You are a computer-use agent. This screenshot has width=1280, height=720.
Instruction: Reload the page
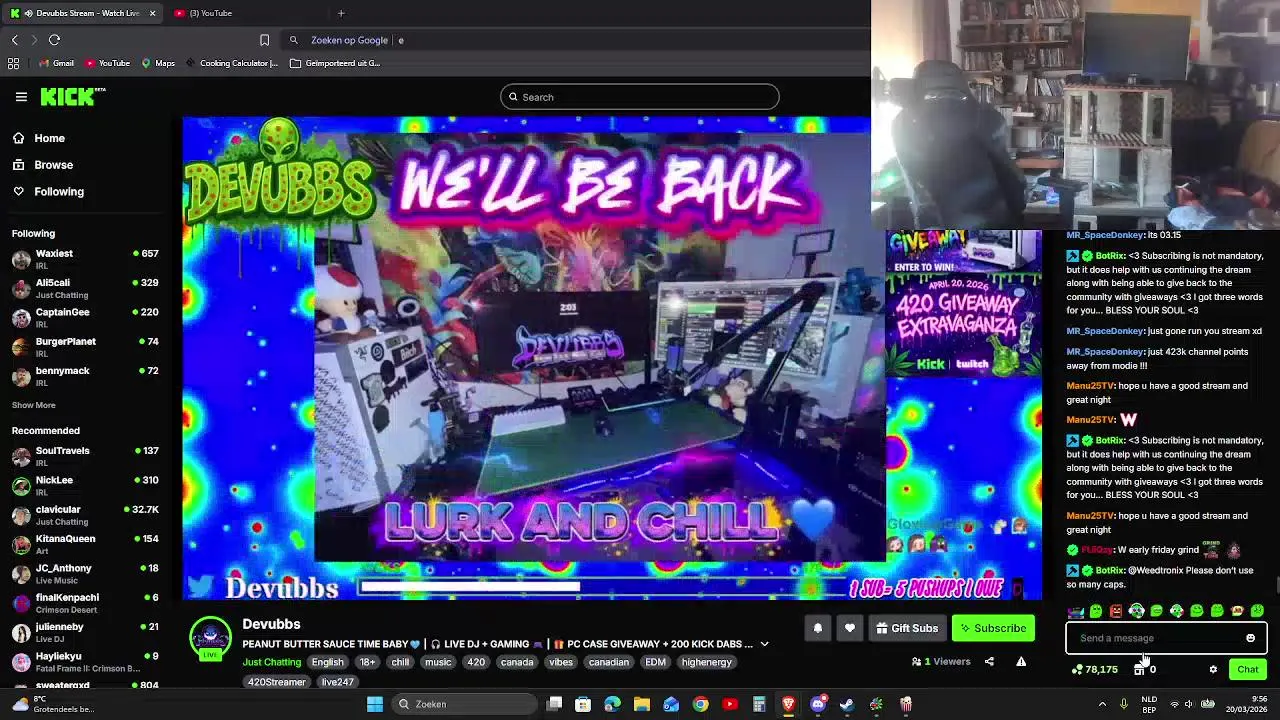[x=54, y=40]
